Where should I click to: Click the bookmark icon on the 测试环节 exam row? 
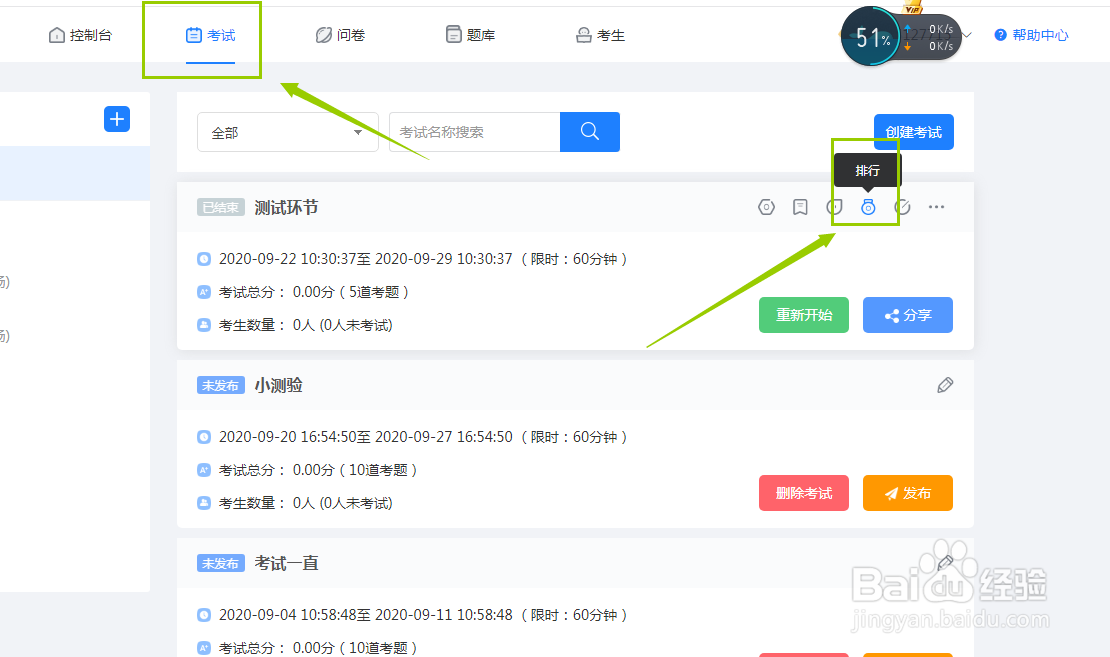coord(800,207)
